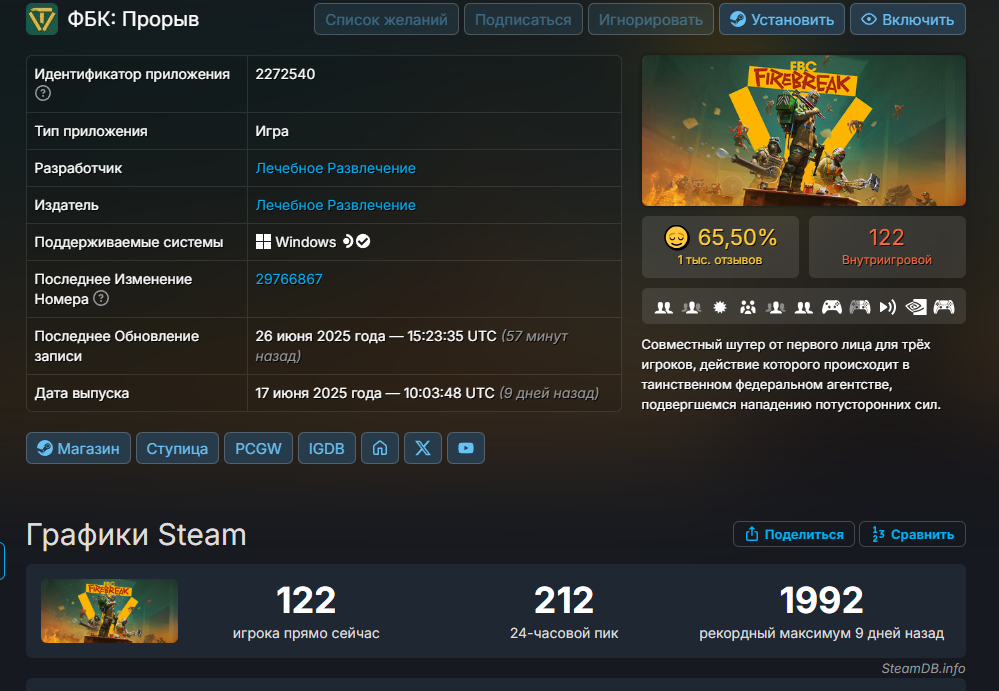Click the large FBC Firebreak cover image

click(803, 131)
